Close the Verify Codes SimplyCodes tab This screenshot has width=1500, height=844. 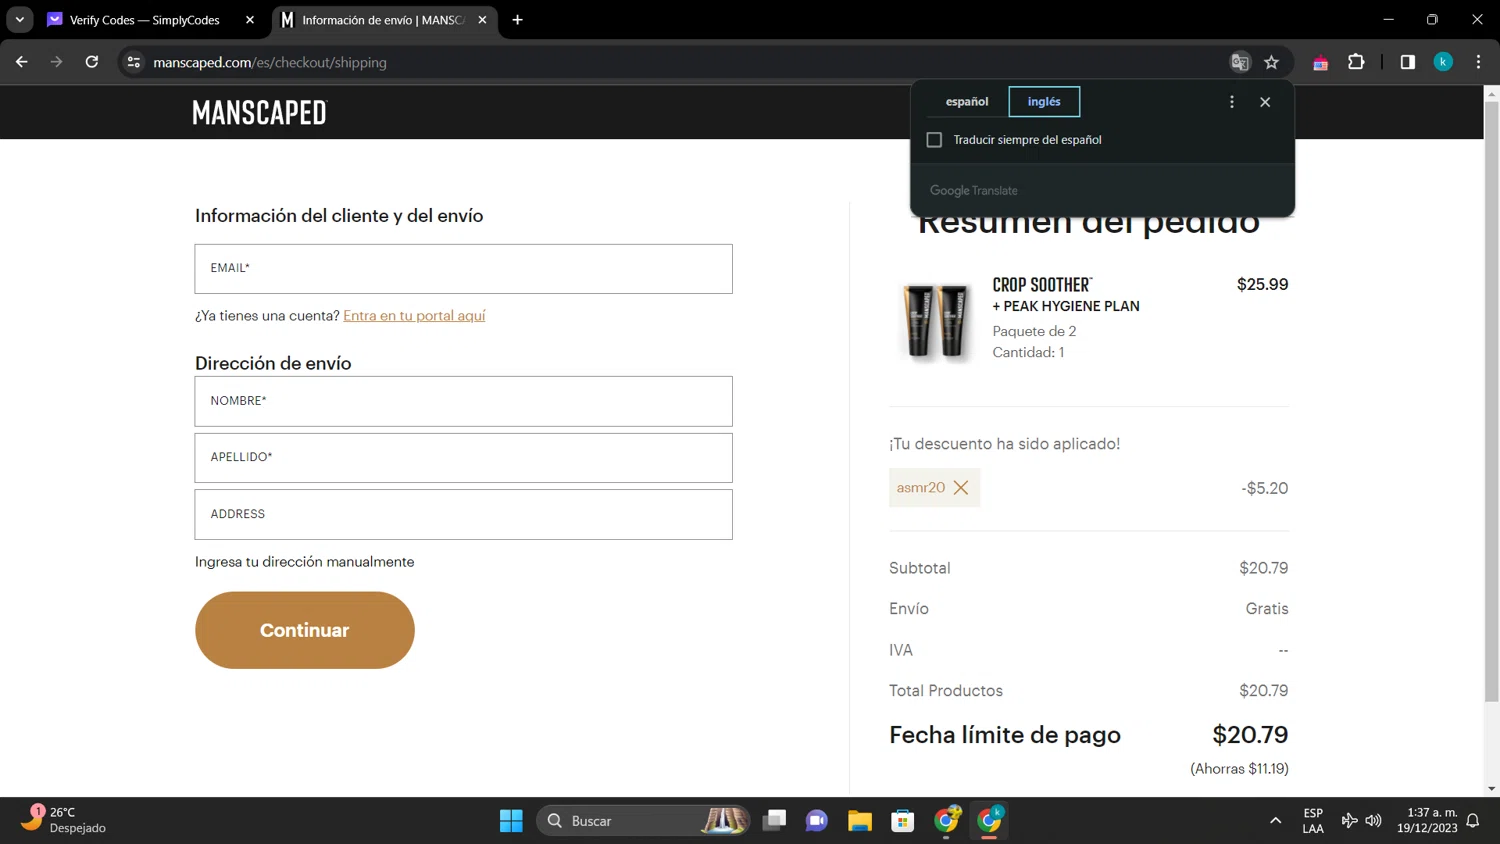(x=250, y=20)
